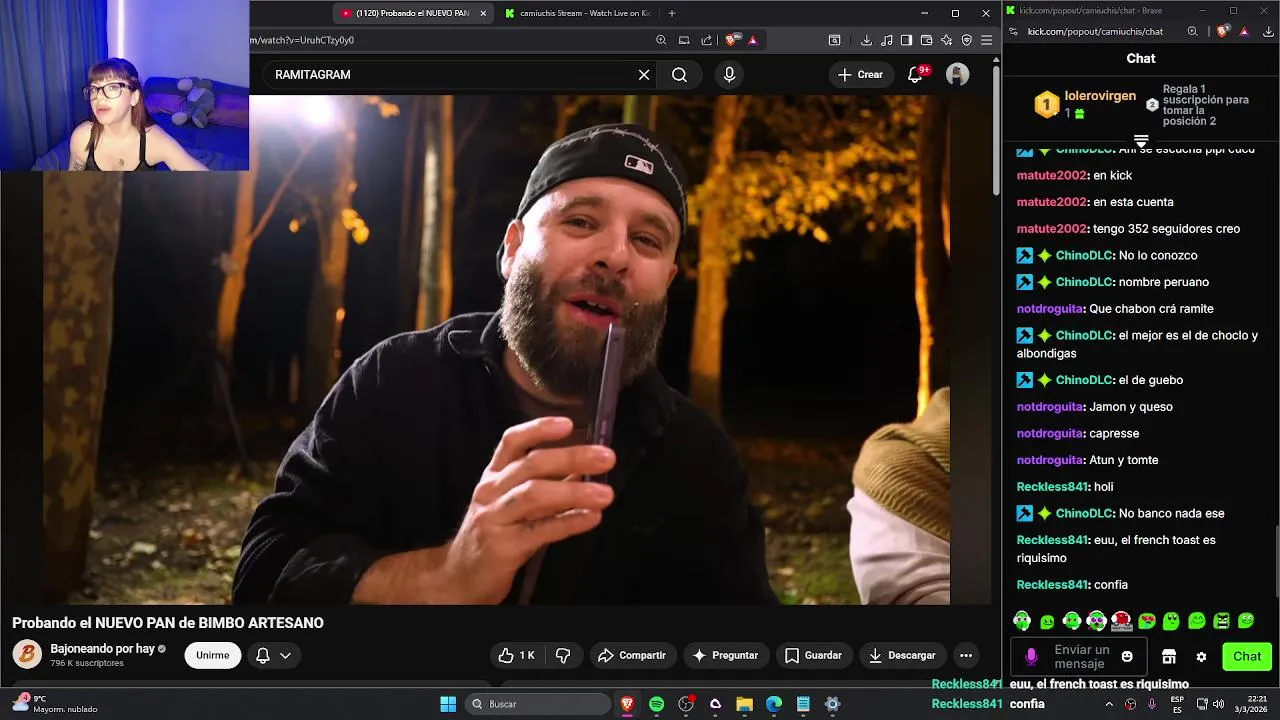Viewport: 1280px width, 720px height.
Task: Open Microsoft Edge from the taskbar
Action: (x=774, y=704)
